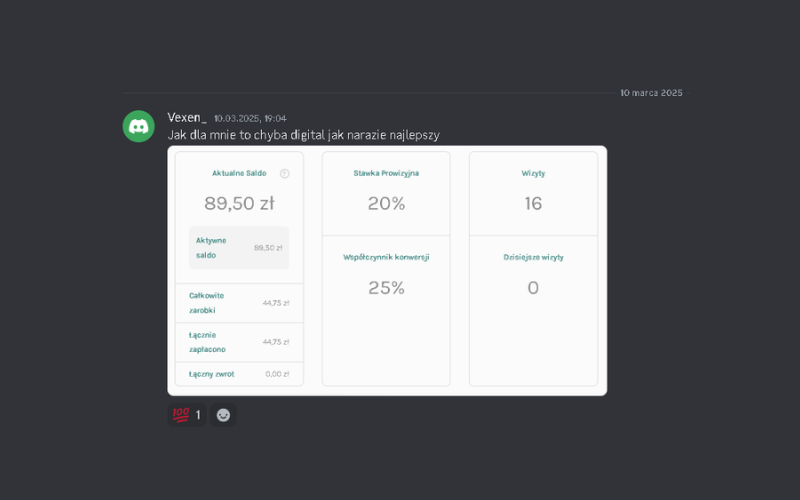Image resolution: width=800 pixels, height=500 pixels.
Task: Click the Całkowite zarobki row
Action: [239, 303]
